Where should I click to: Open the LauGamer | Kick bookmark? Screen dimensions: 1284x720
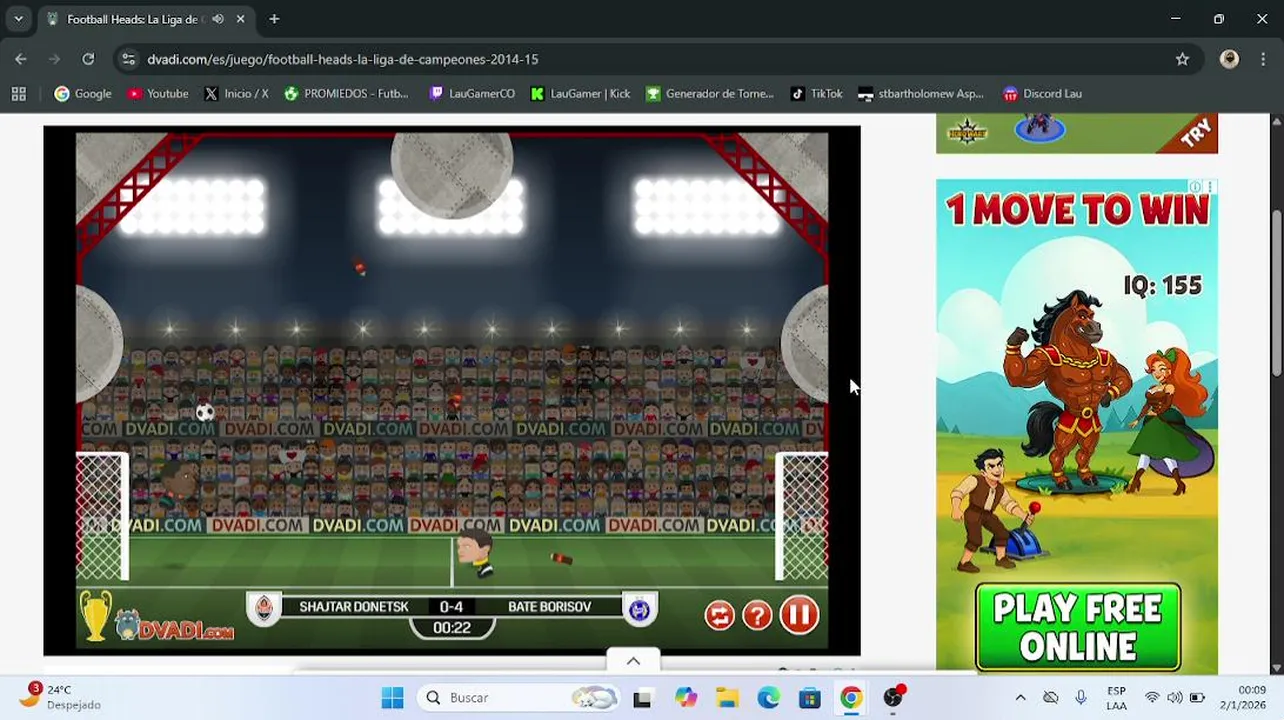coord(581,93)
